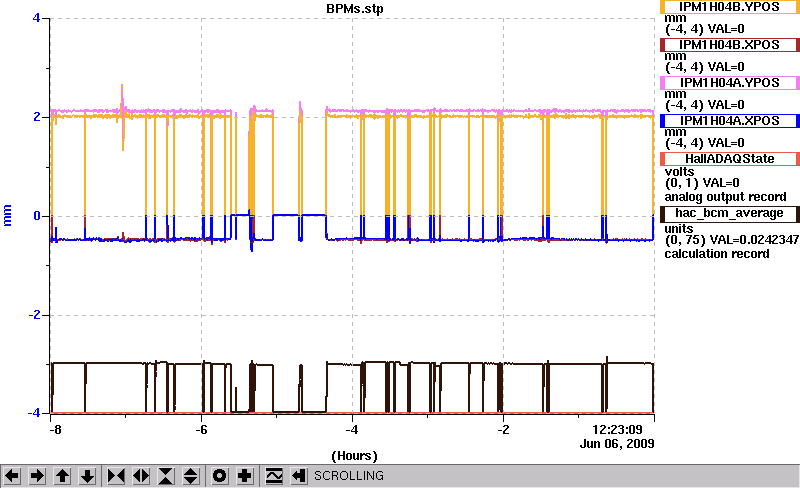Click the 12:23:09 timestamp on the time axis
This screenshot has width=800, height=488.
[x=617, y=430]
